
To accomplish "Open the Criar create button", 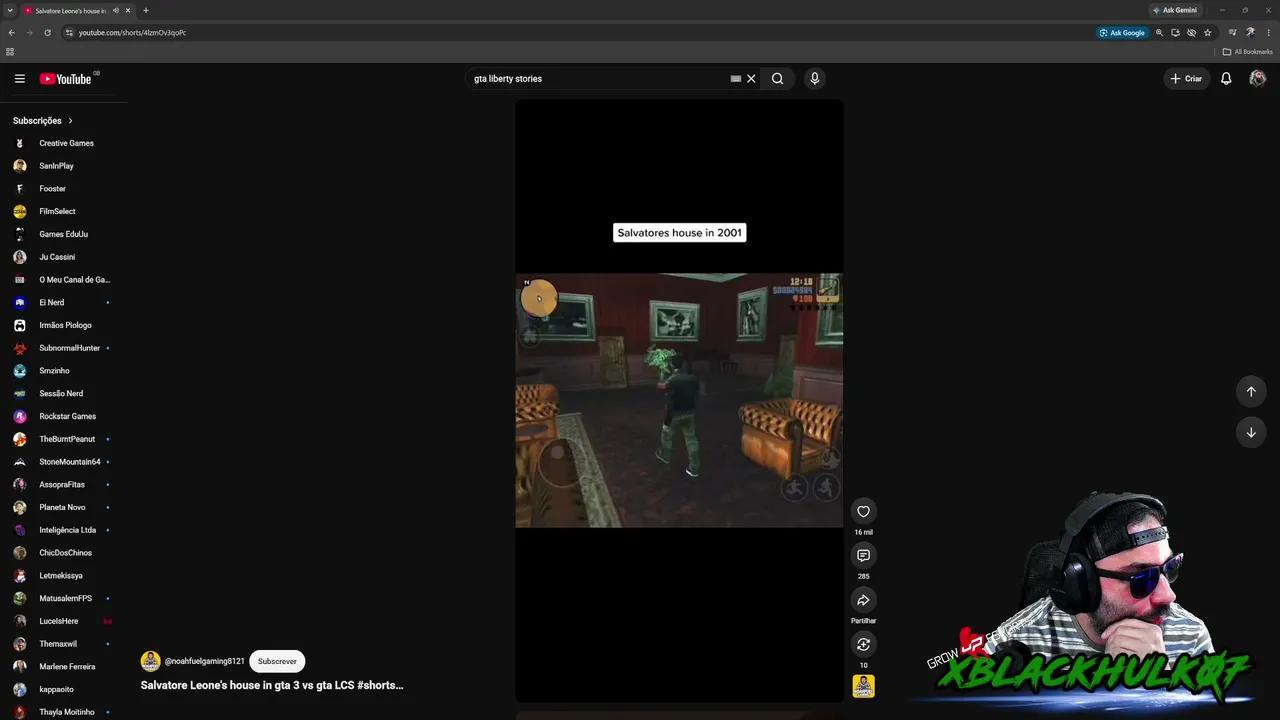I will click(x=1187, y=79).
